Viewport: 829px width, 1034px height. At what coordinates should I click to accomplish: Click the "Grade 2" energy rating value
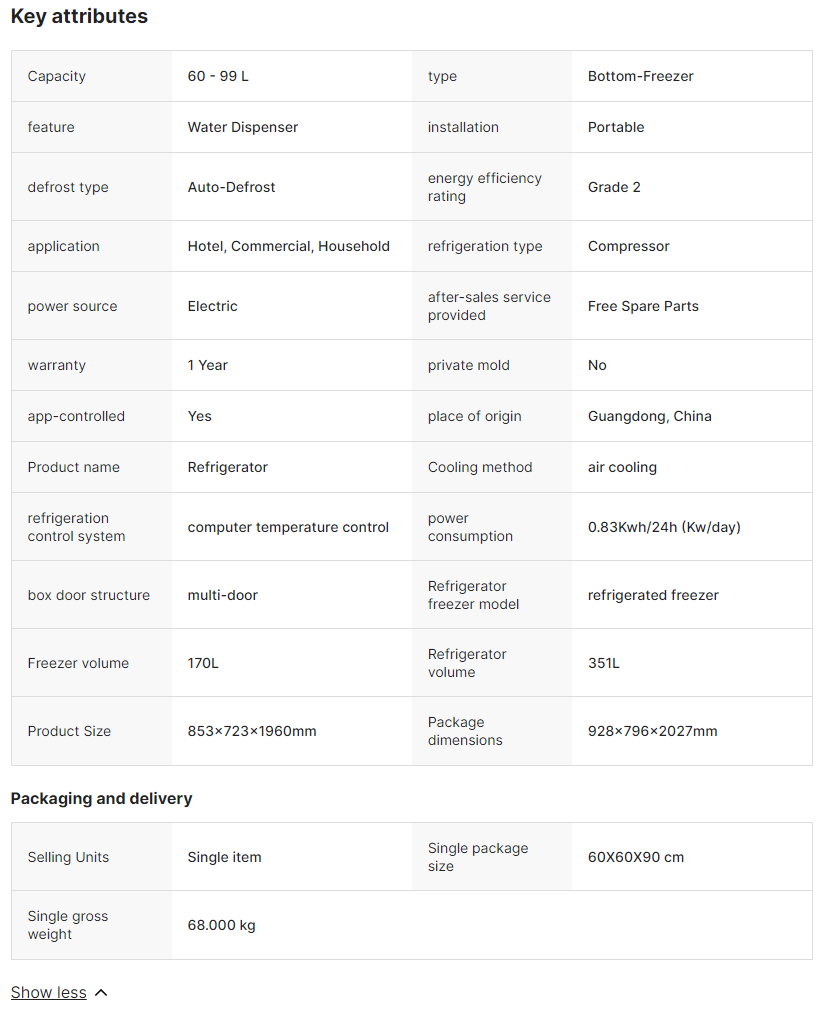614,188
